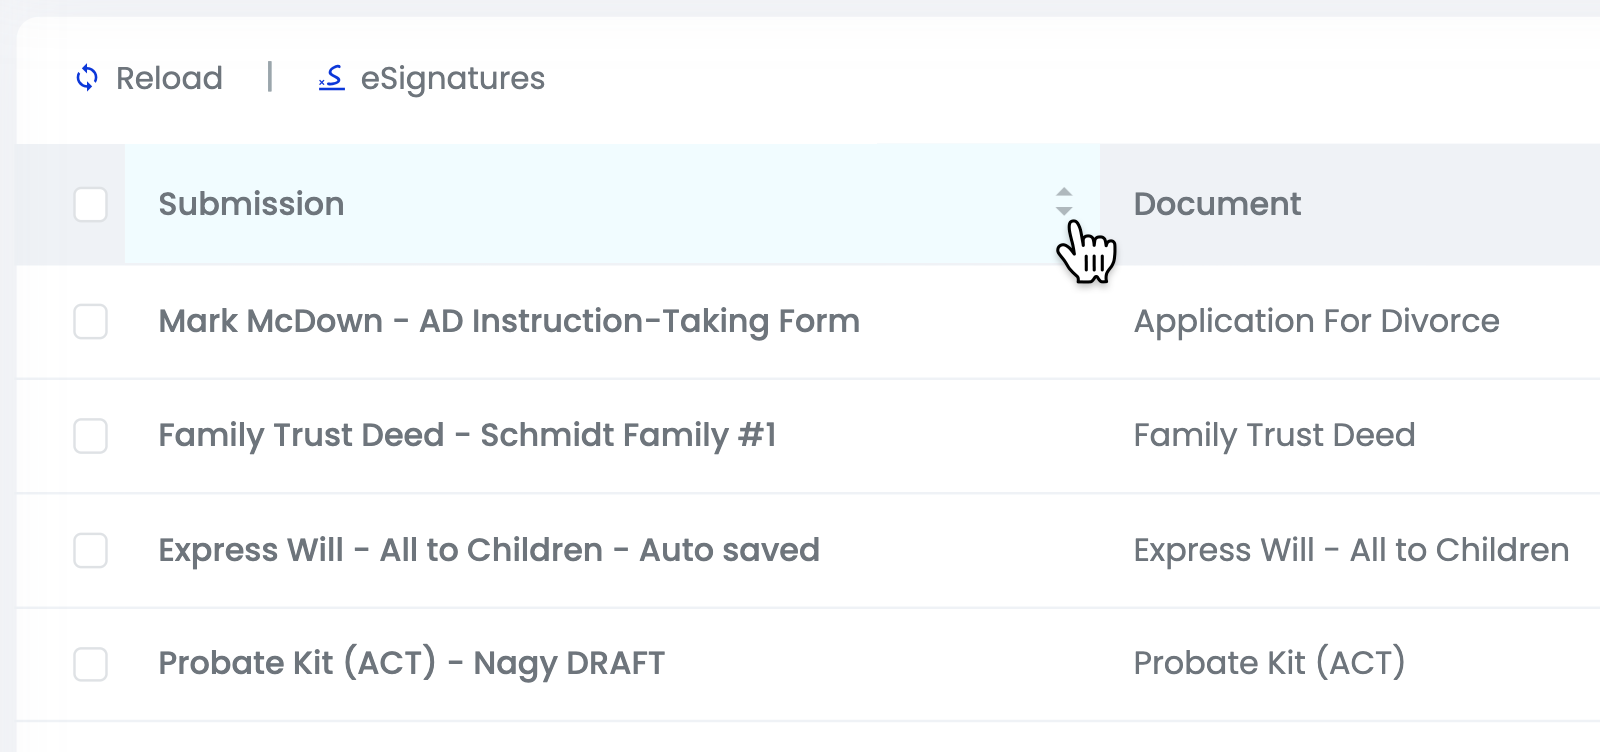
Task: Check the Express Will - Auto saved row
Action: pyautogui.click(x=90, y=550)
